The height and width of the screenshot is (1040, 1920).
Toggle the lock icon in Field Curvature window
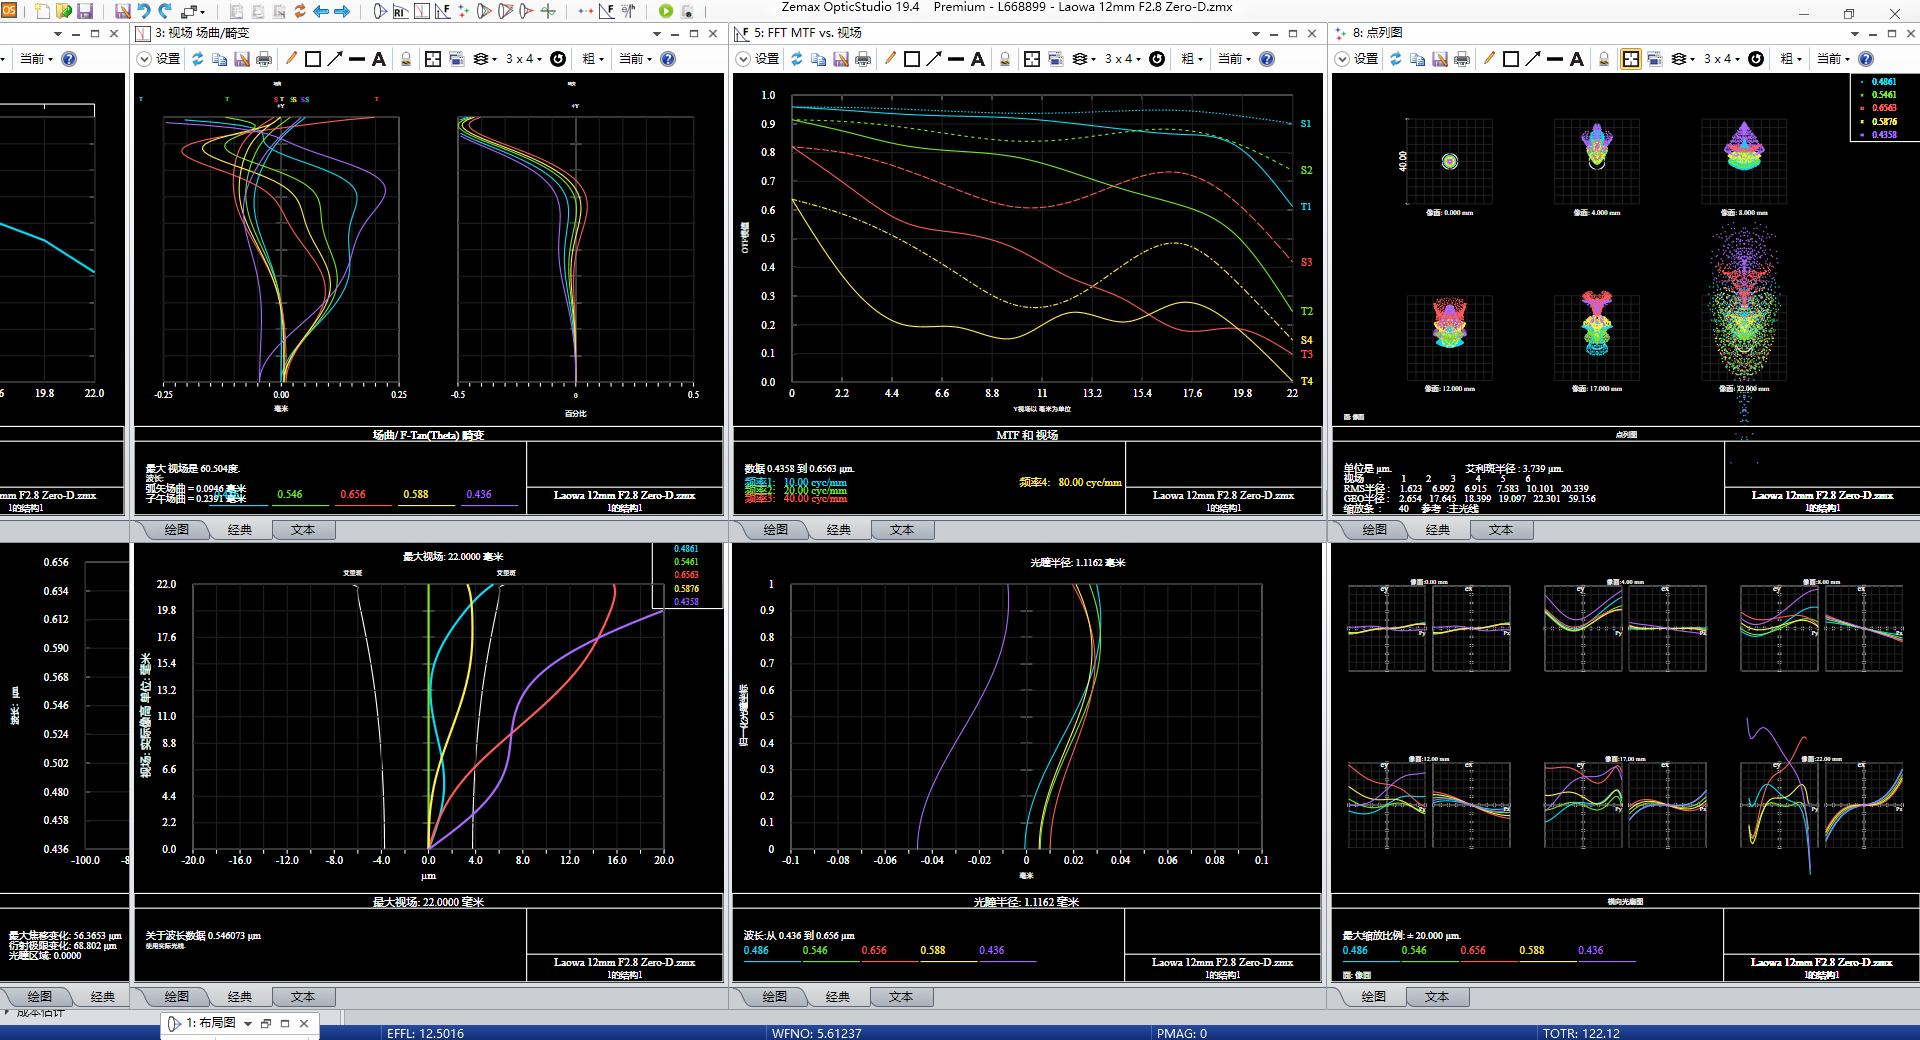tap(406, 59)
